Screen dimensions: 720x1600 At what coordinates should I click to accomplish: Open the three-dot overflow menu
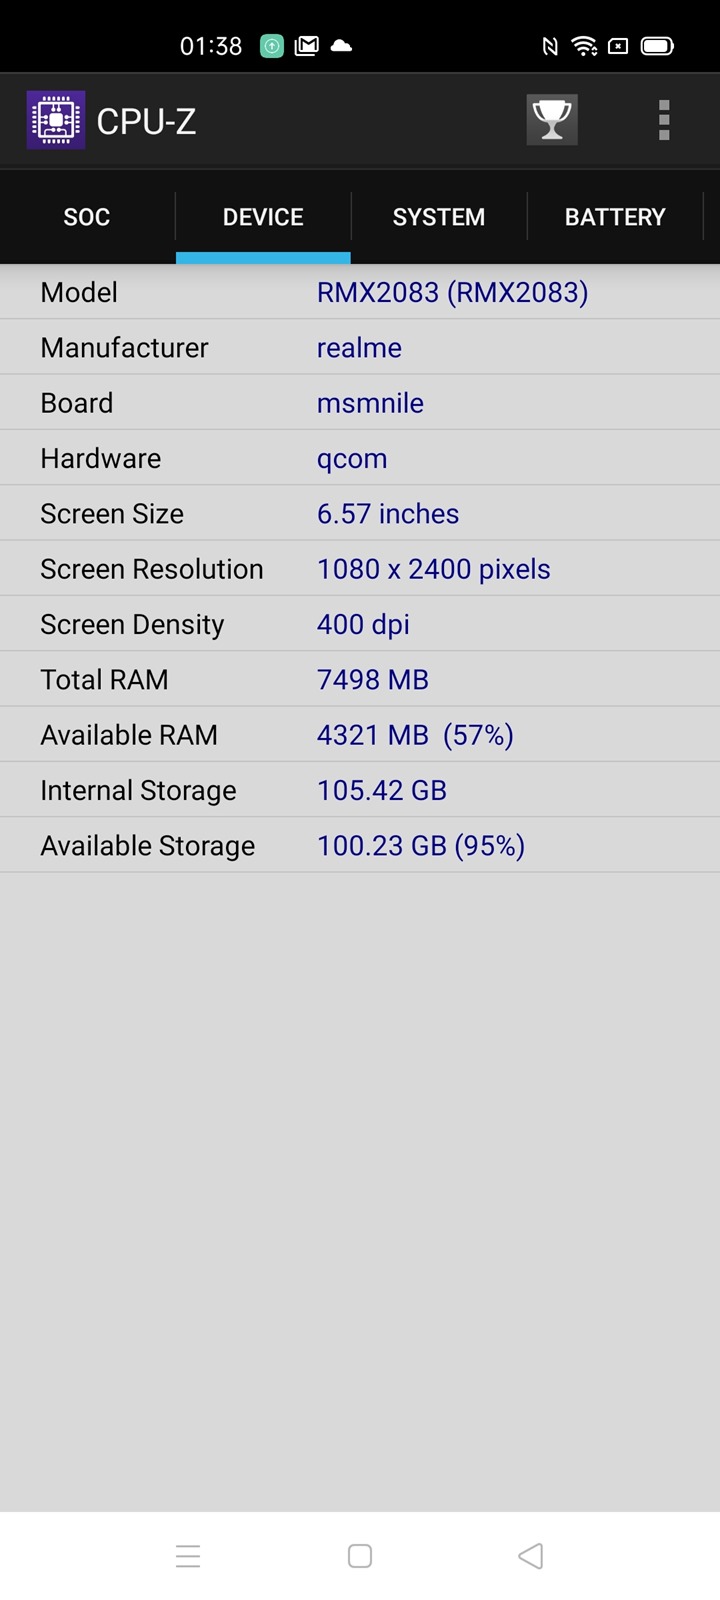tap(664, 120)
